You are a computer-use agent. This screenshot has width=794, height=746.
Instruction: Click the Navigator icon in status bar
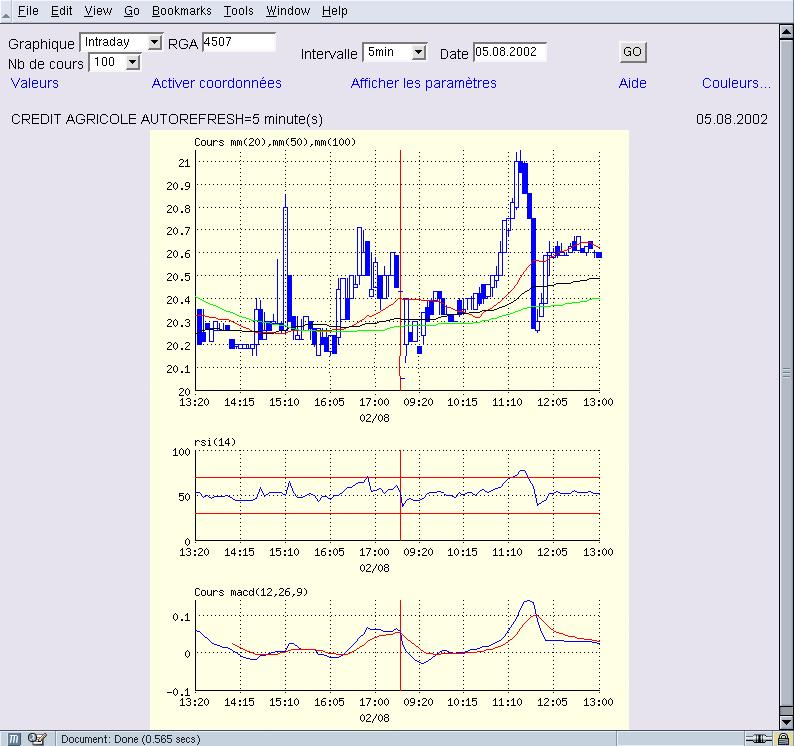tap(14, 739)
